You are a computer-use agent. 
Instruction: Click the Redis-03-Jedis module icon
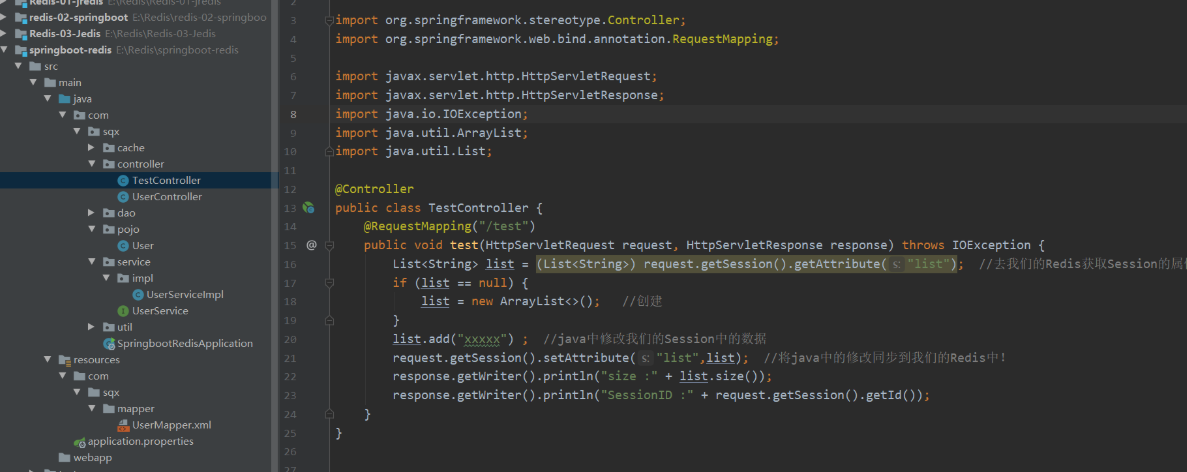(21, 34)
